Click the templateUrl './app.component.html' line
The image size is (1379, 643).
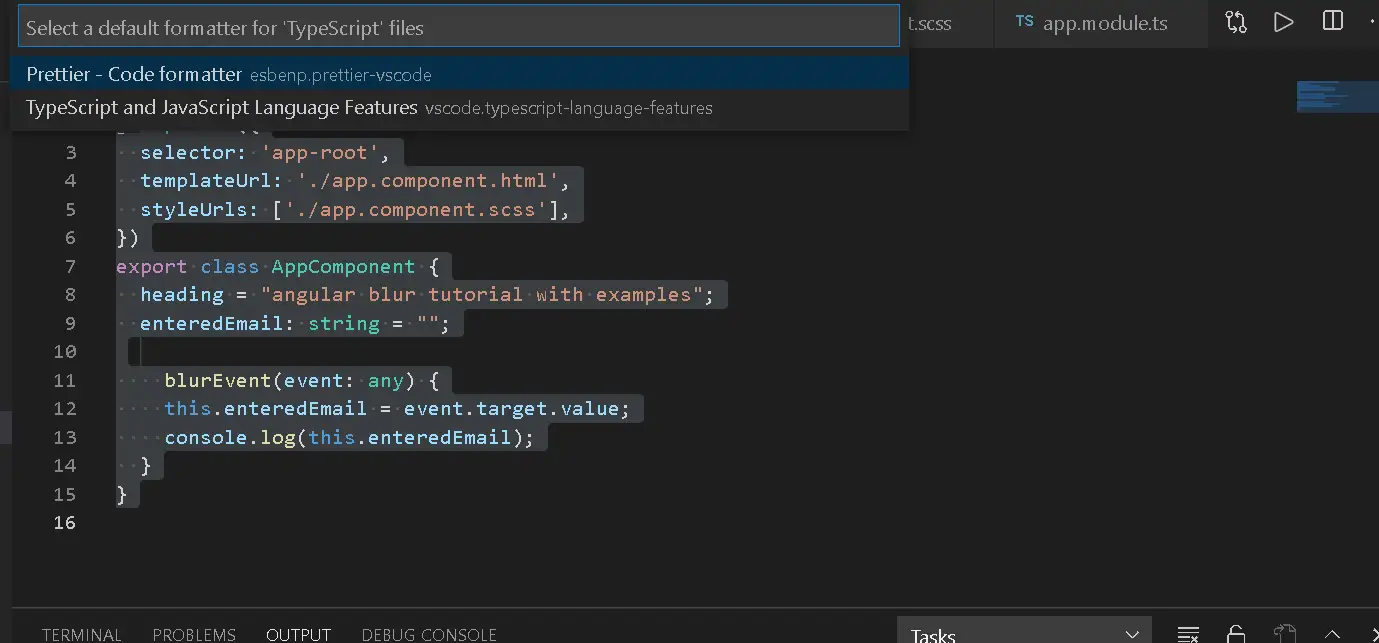[x=354, y=181]
